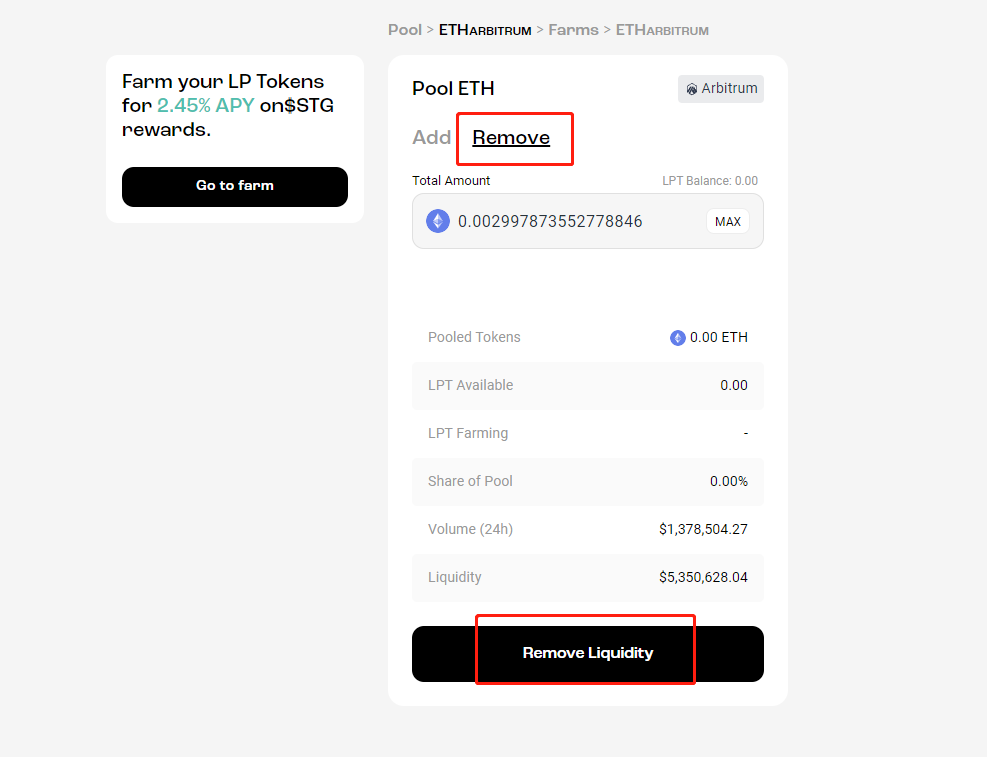Image resolution: width=987 pixels, height=757 pixels.
Task: Open the first ETH Arbitrum breadcrumb
Action: coord(485,30)
